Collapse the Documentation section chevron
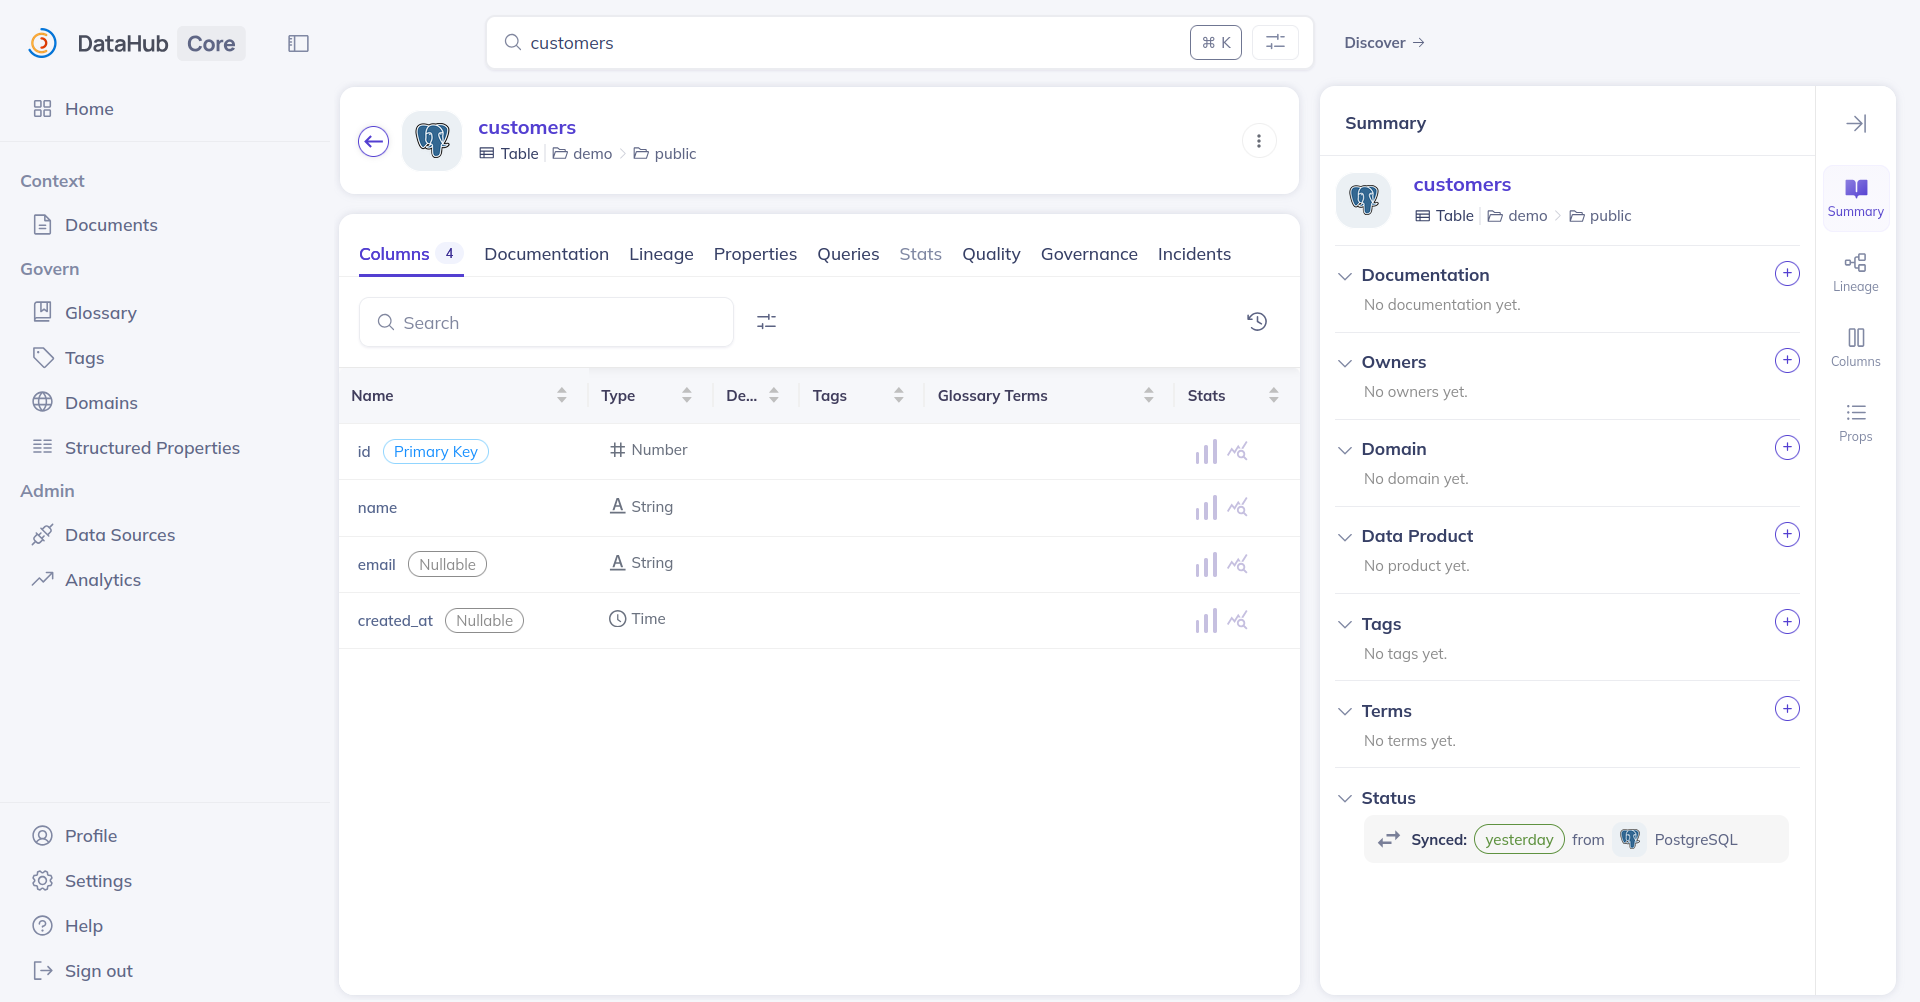Screen dimensions: 1920x1002 click(x=1345, y=276)
